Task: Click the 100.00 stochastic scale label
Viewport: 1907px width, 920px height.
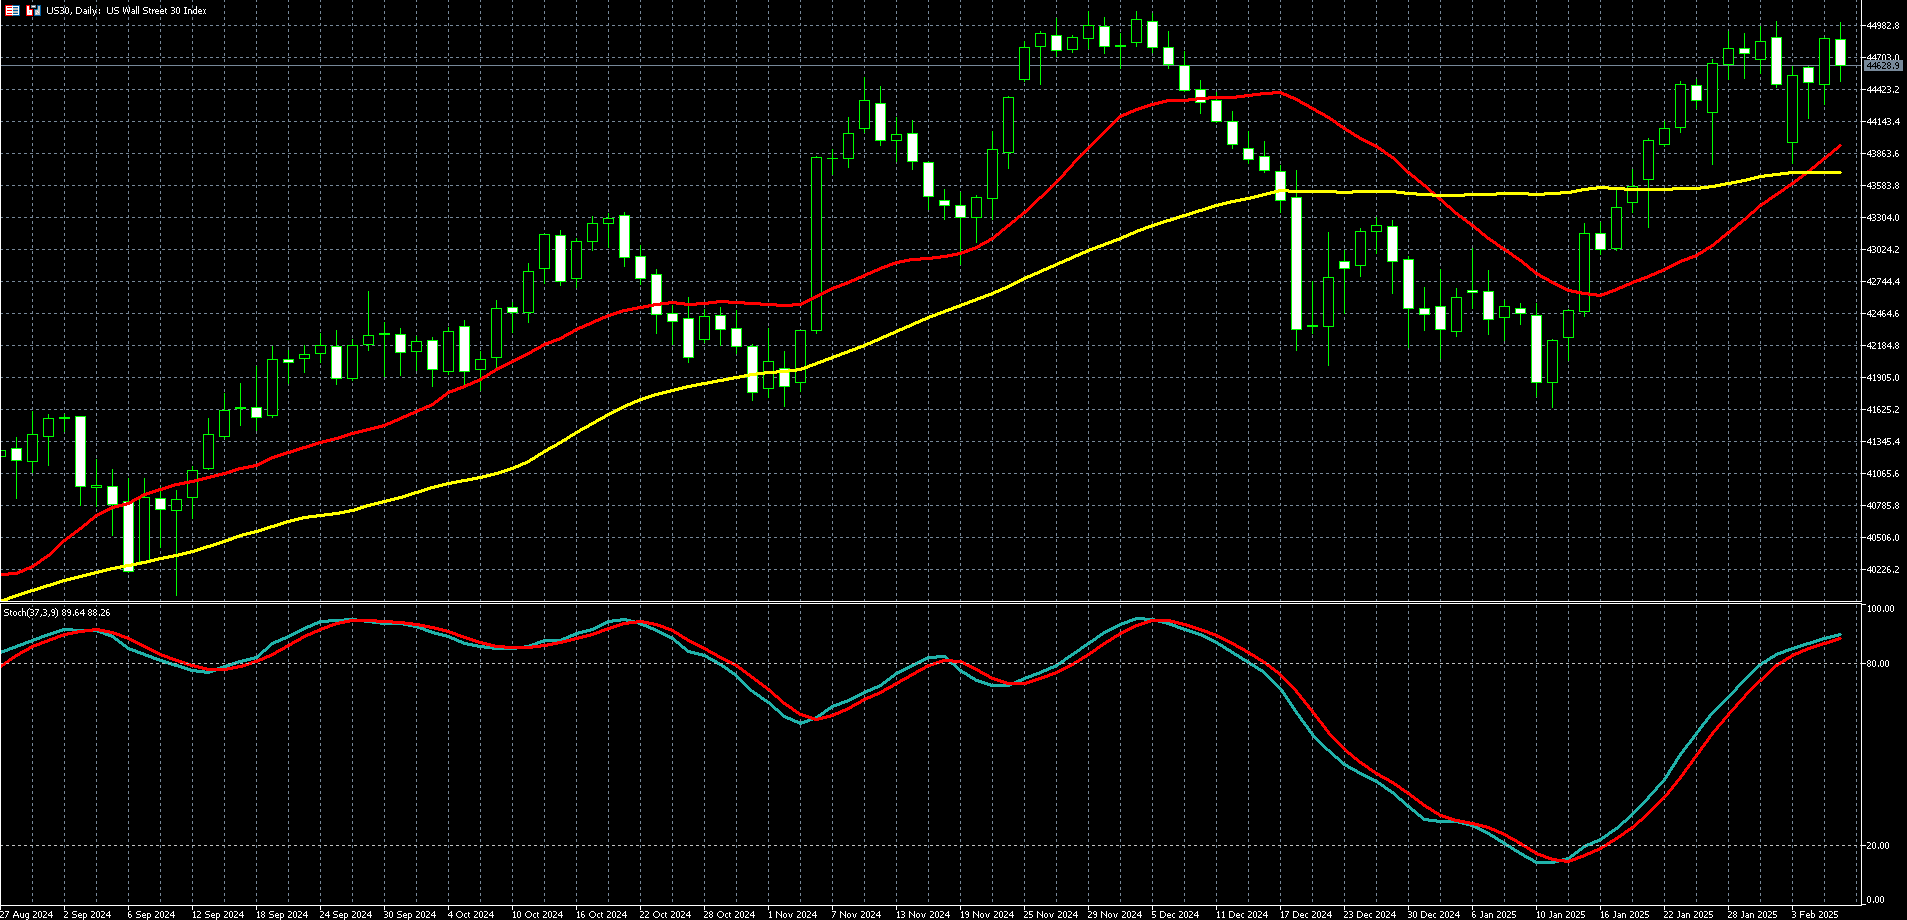Action: 1881,609
